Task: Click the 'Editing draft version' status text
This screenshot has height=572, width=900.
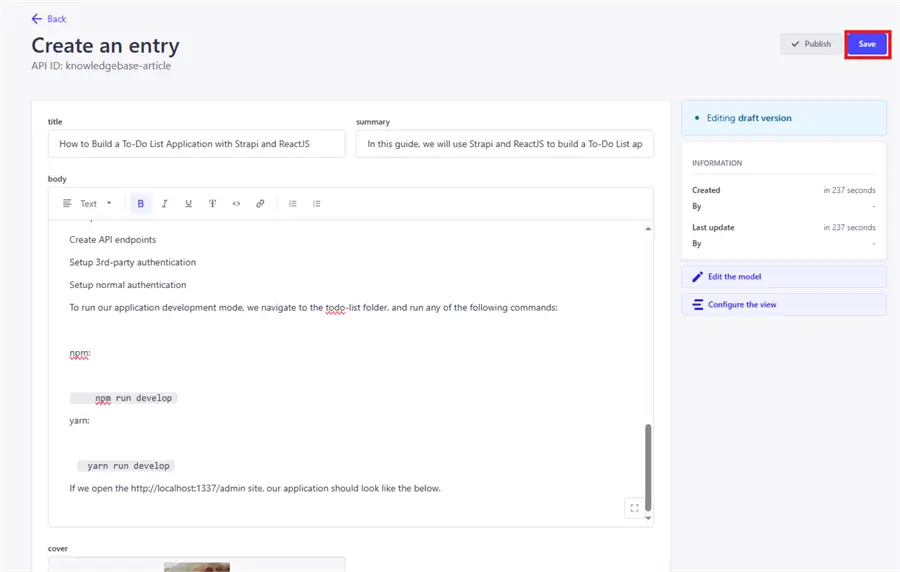Action: click(x=749, y=118)
